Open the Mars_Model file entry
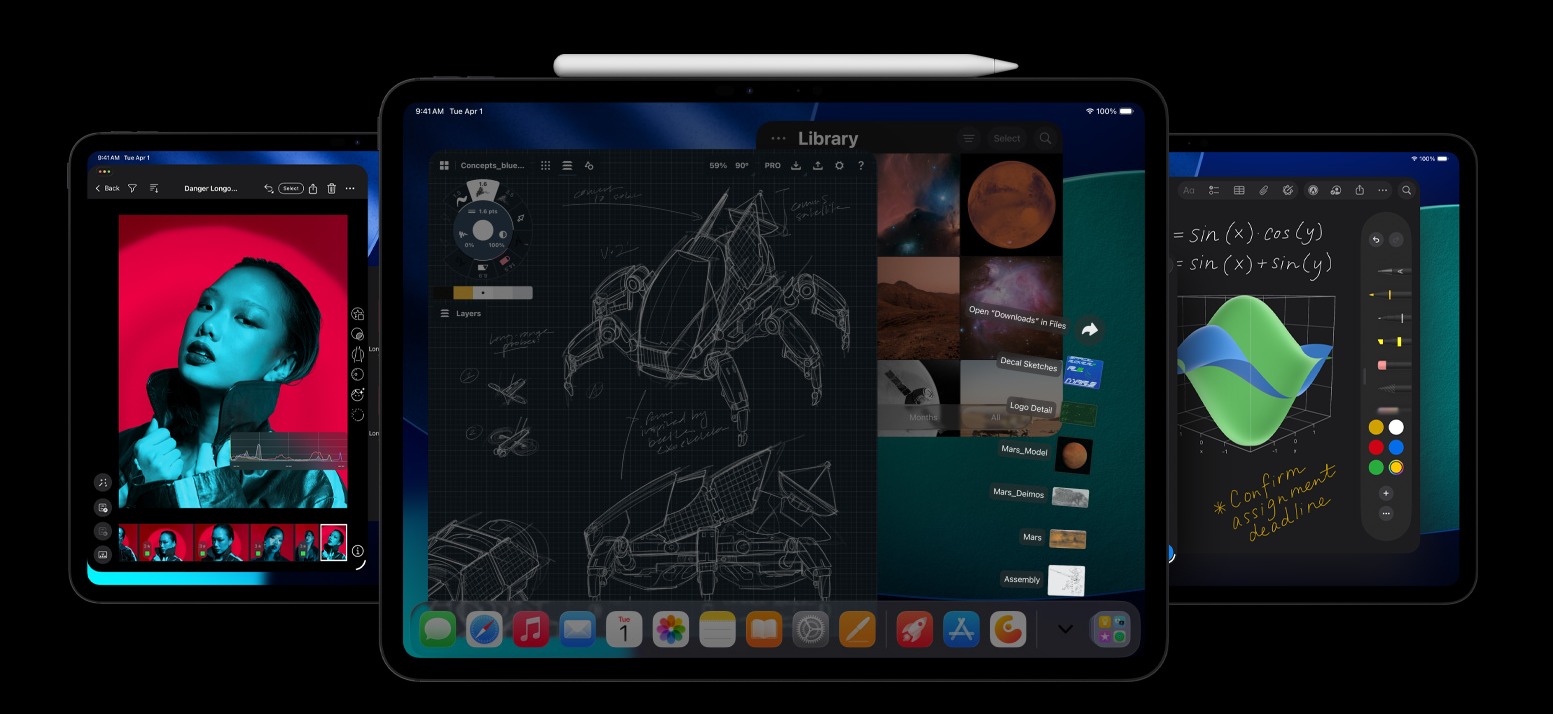The image size is (1553, 714). (1024, 451)
